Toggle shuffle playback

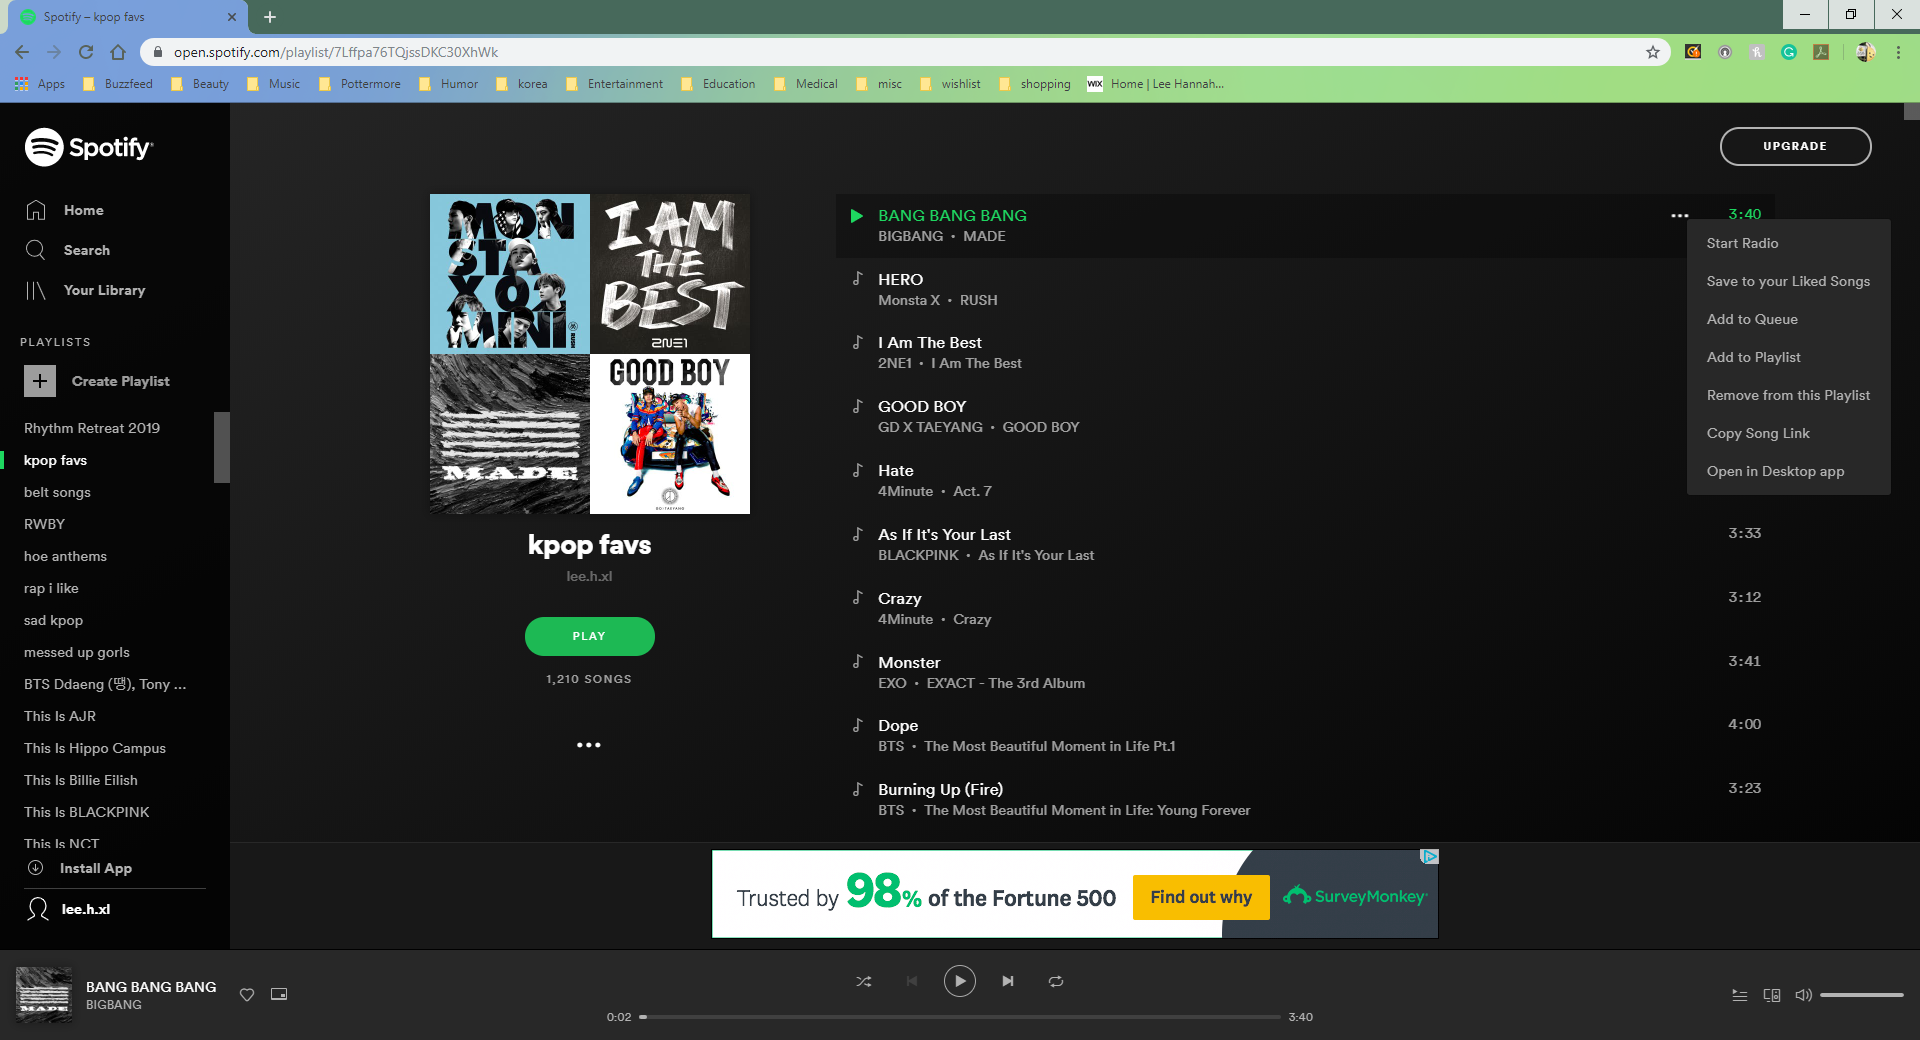pos(864,981)
